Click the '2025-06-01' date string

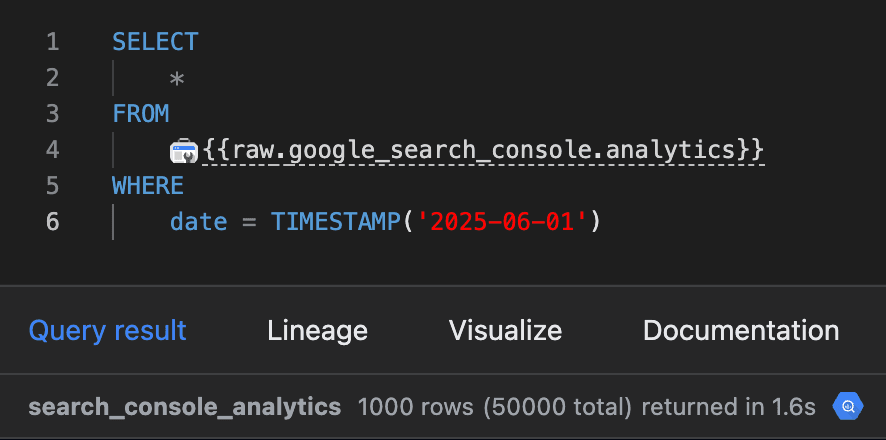502,222
